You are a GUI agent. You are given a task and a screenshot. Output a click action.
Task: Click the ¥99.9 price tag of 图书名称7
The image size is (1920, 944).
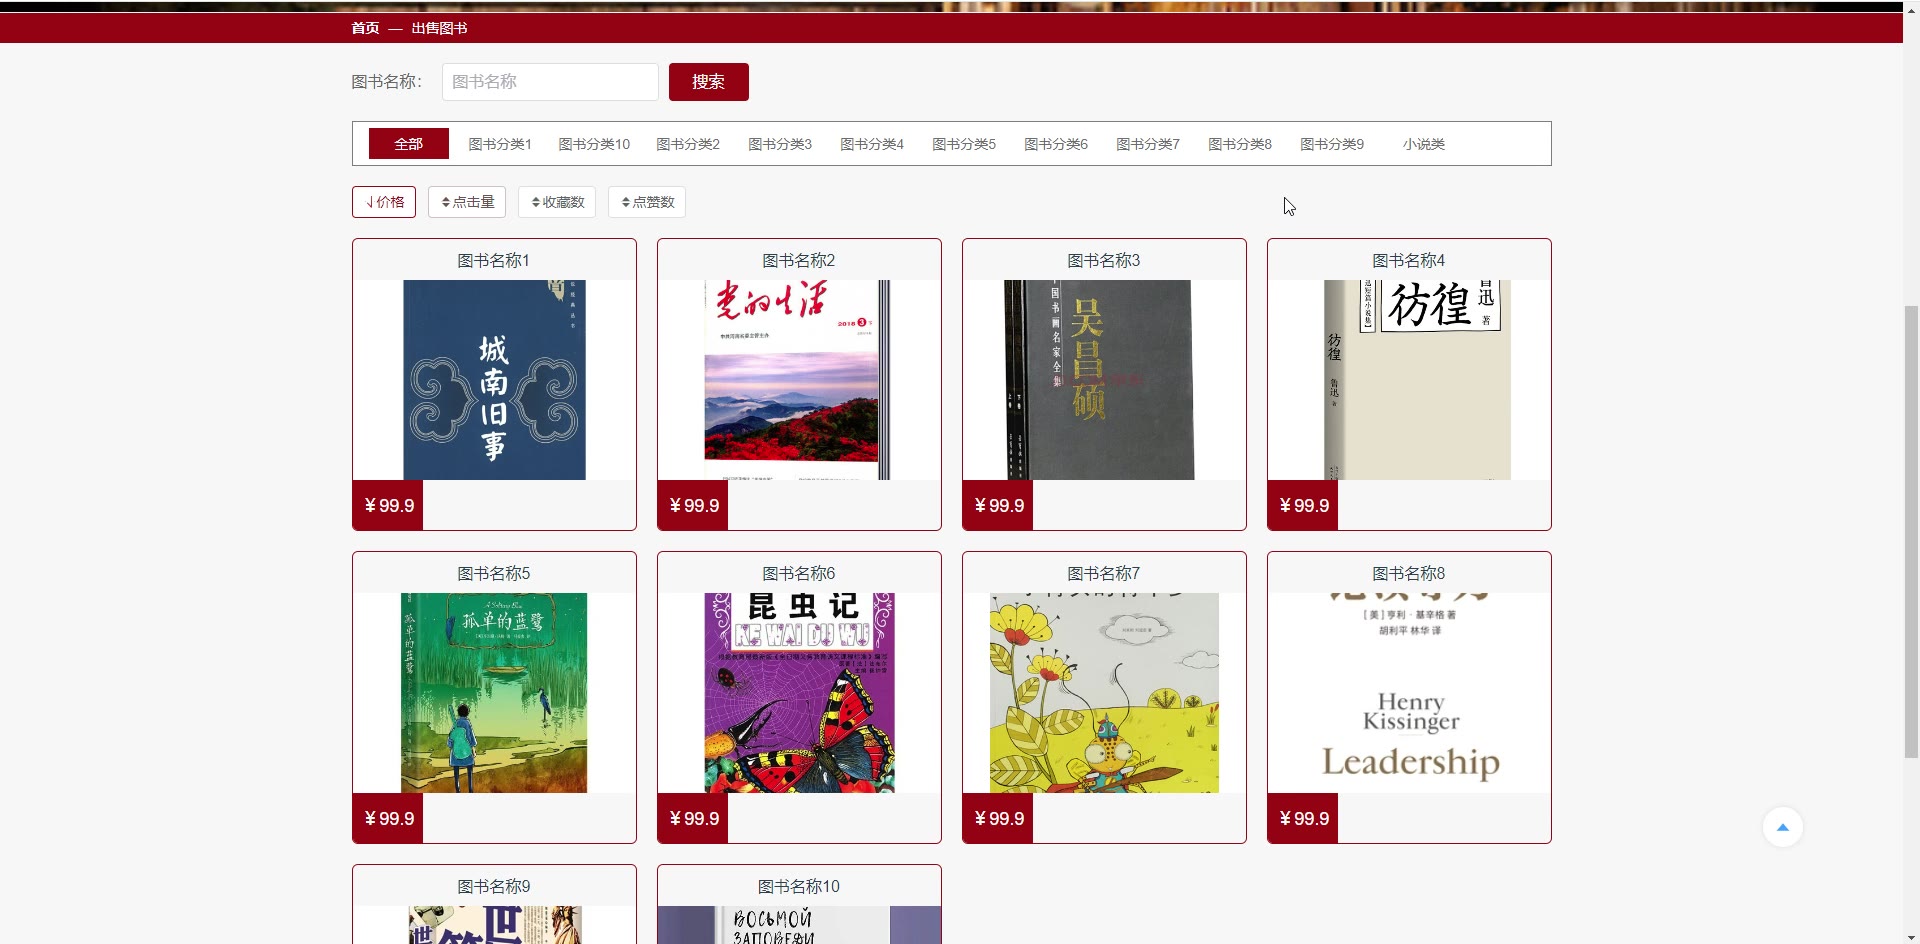(998, 818)
